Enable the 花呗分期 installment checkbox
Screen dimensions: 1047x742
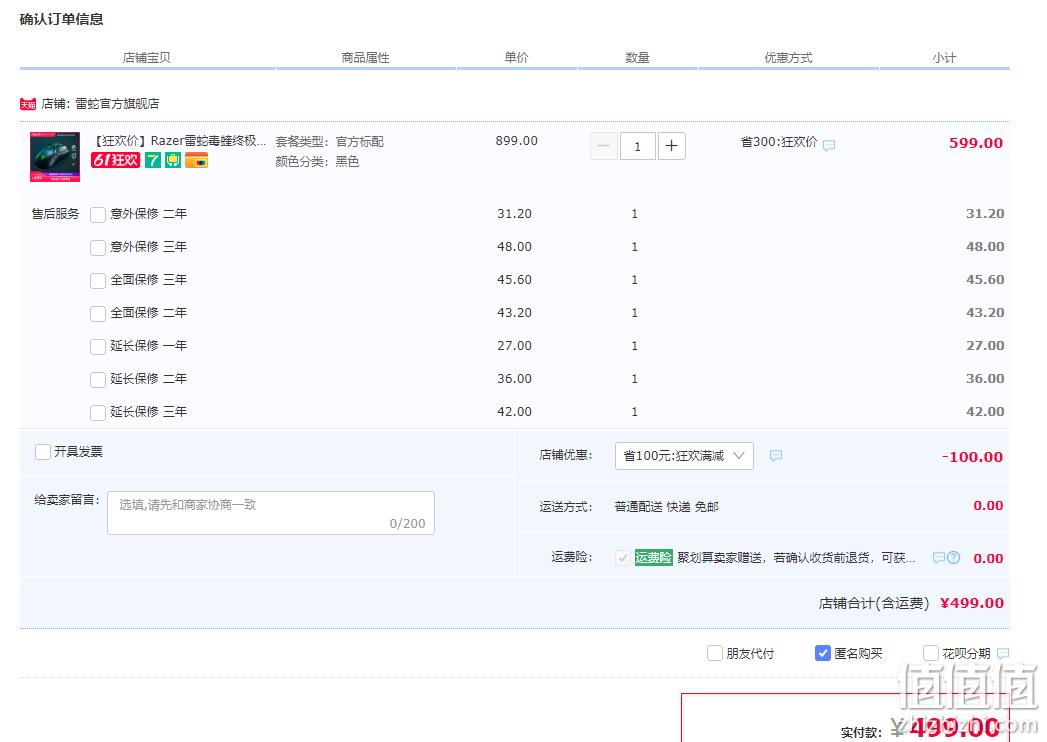tap(931, 653)
